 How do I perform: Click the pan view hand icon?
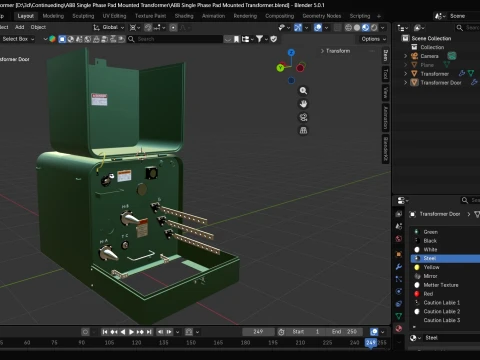tap(303, 104)
